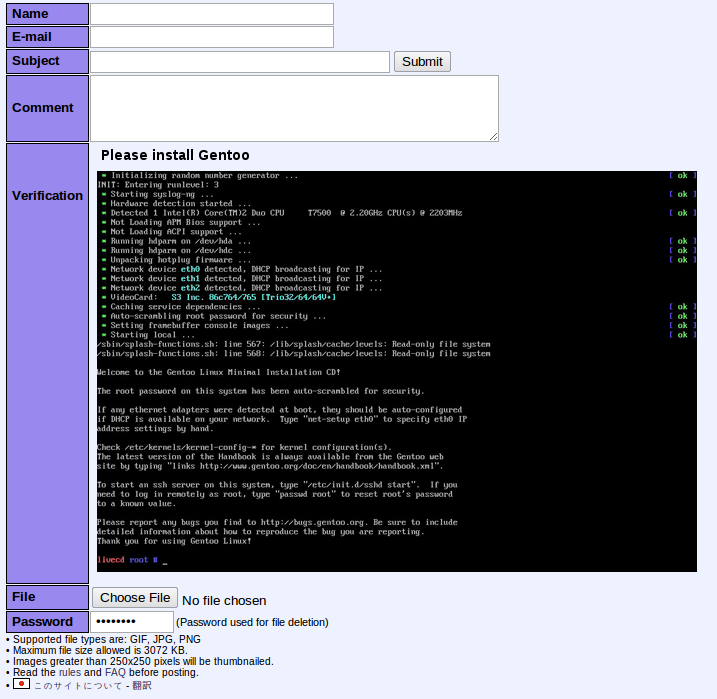
Task: Click the 'No file chosen' text
Action: 224,601
